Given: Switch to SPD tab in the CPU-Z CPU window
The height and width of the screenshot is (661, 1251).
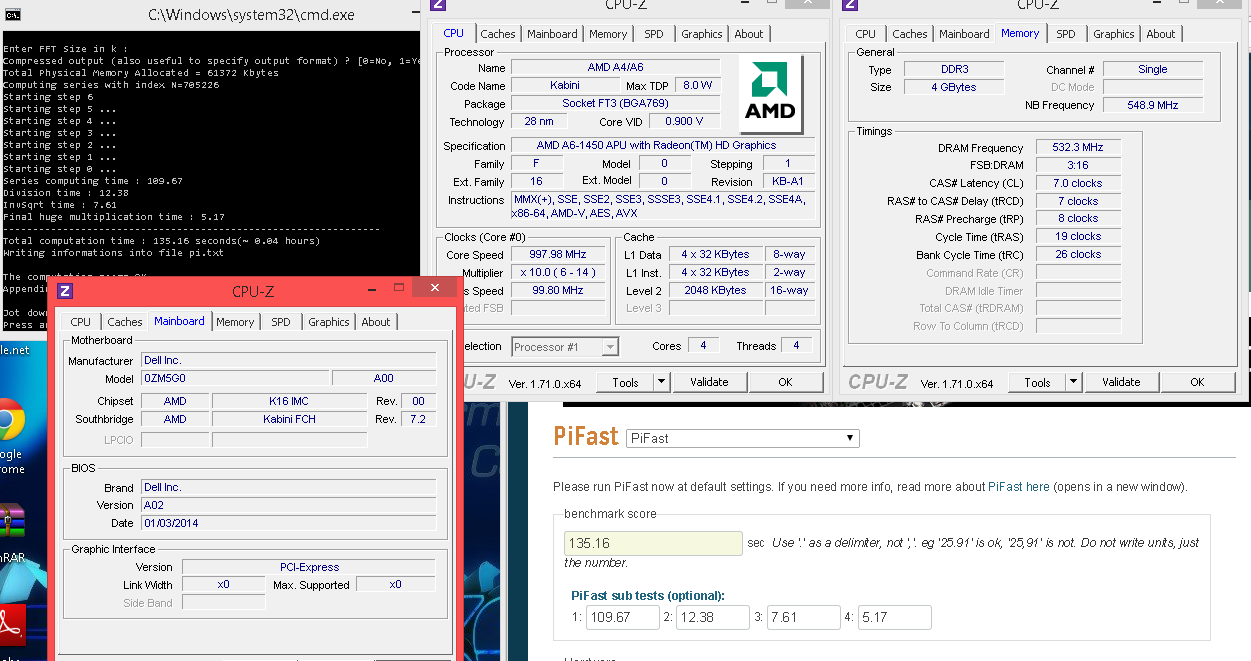Looking at the screenshot, I should click(654, 34).
